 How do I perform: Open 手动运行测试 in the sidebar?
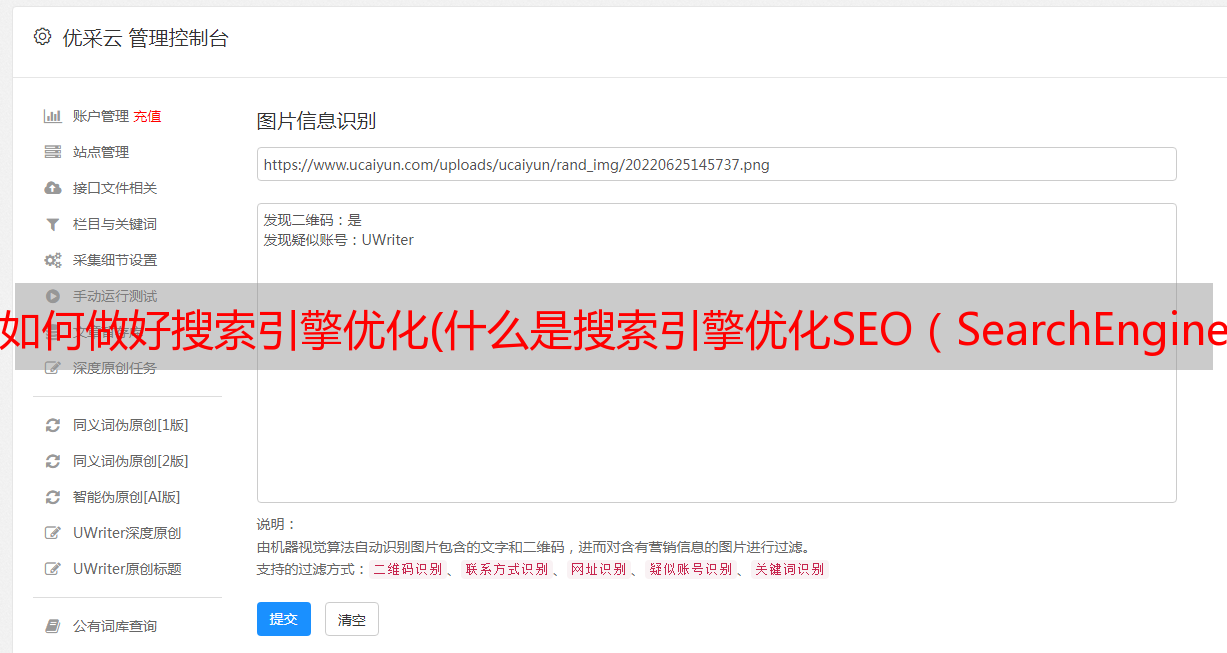[115, 296]
